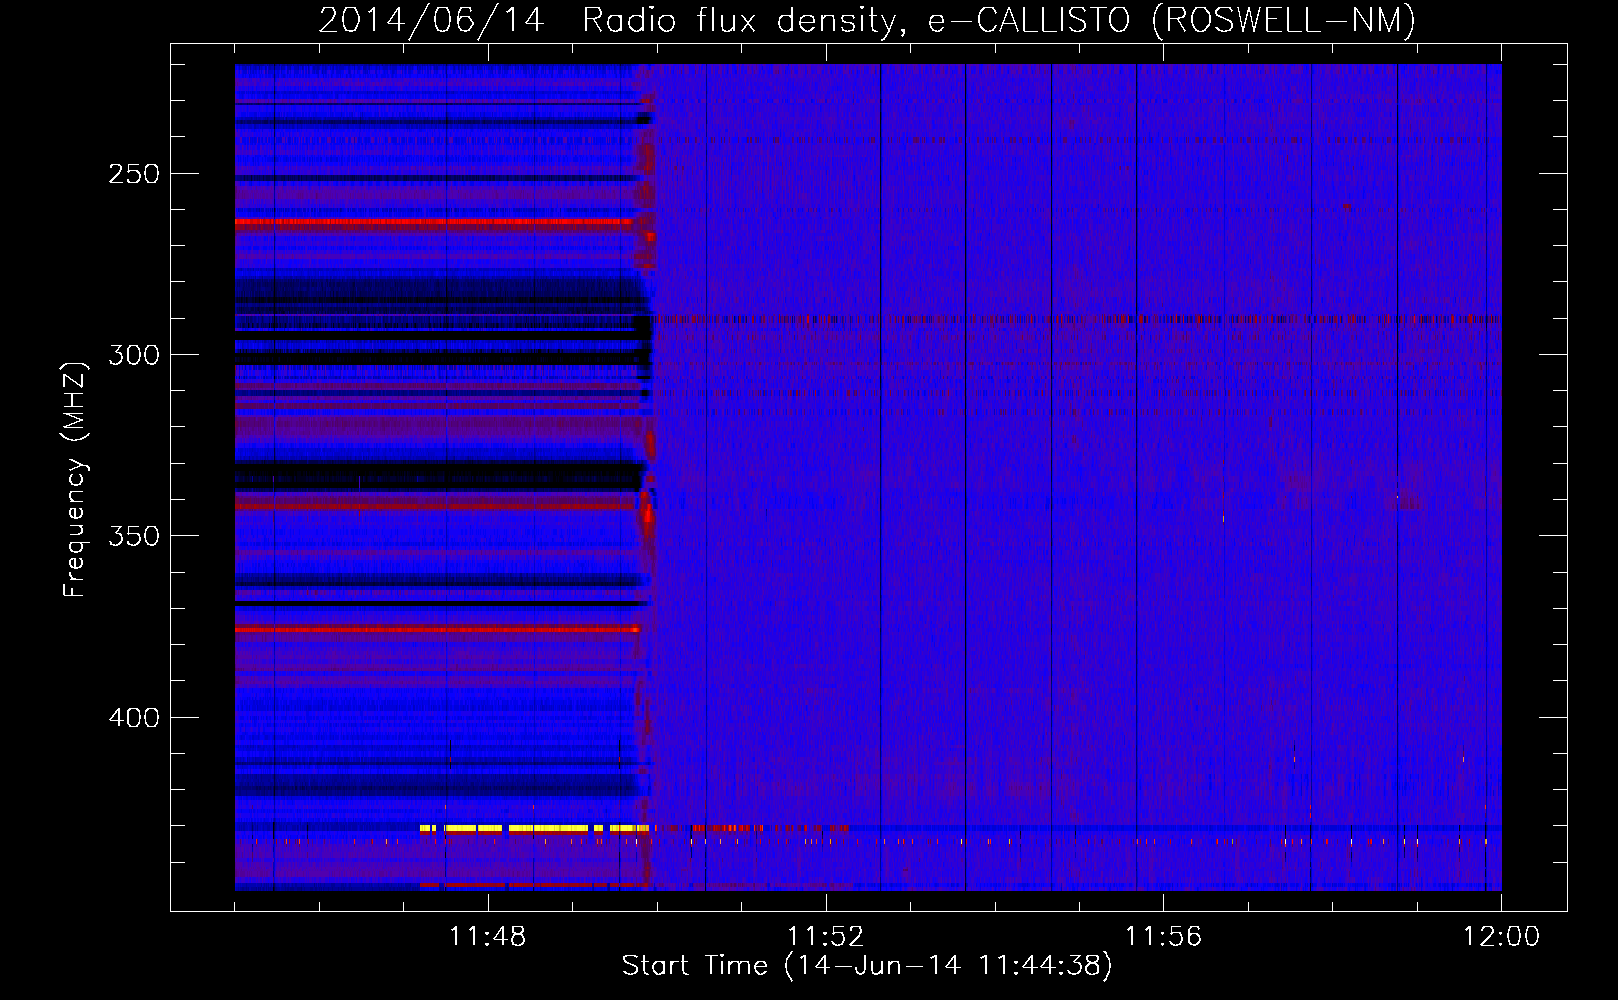
Task: Click the 400 frequency tick label
Action: (x=134, y=718)
